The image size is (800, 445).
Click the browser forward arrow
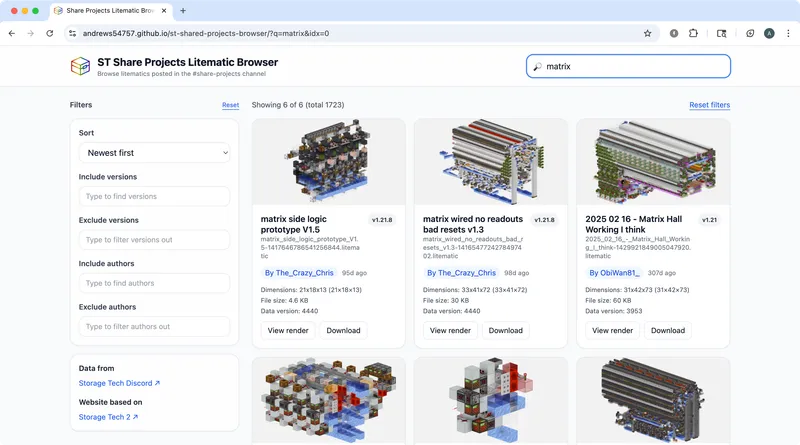tap(31, 33)
